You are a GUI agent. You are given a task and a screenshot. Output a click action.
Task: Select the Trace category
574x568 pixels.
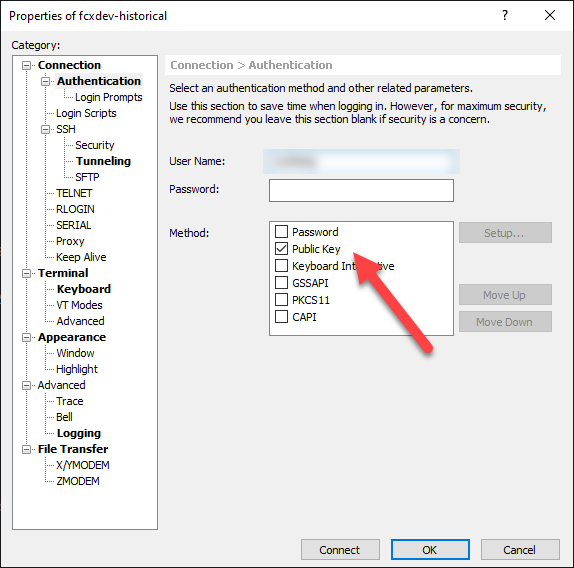click(x=70, y=401)
